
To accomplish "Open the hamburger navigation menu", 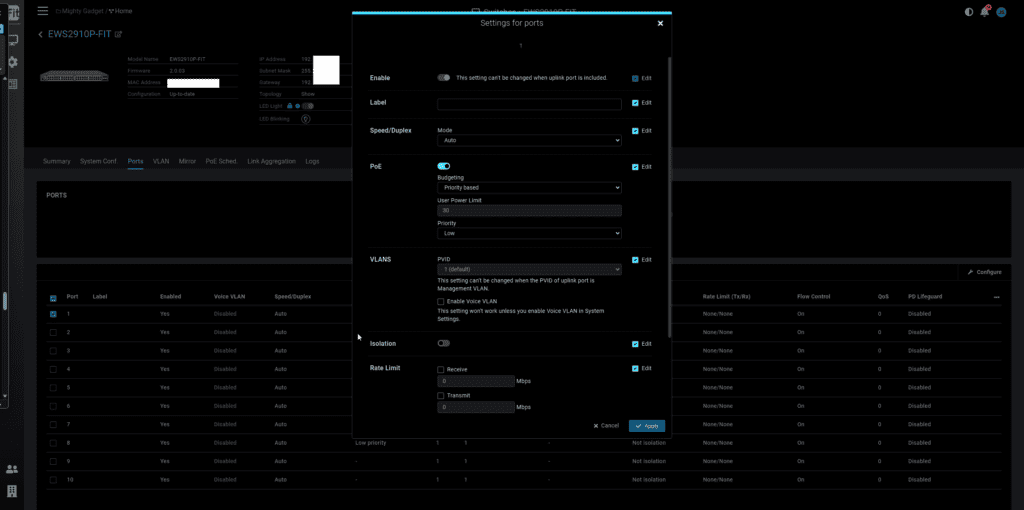I will (x=41, y=11).
